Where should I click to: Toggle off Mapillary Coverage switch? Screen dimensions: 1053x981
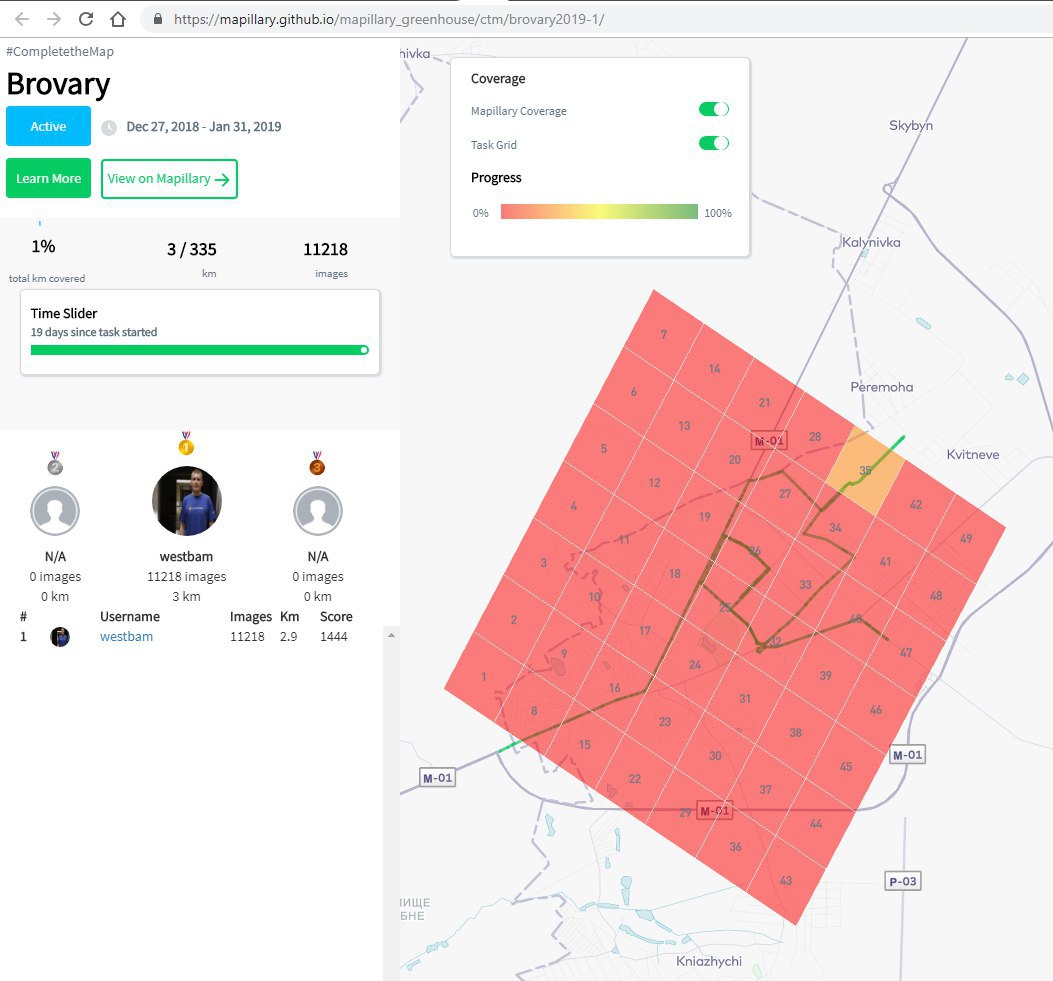pos(714,109)
